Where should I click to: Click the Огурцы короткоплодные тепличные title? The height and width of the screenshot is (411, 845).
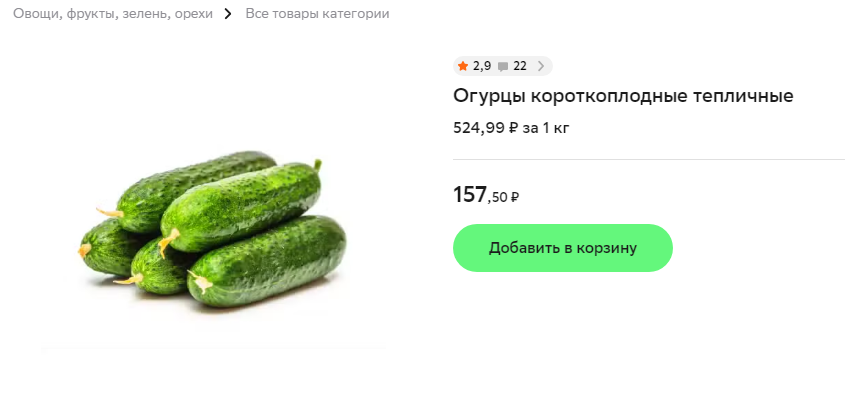point(623,96)
